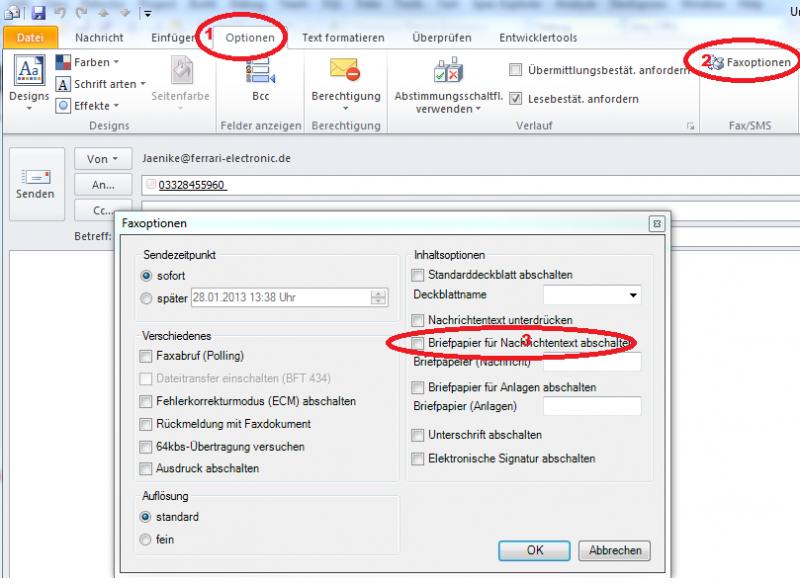Viewport: 800px width, 584px height.
Task: Check Standarddeckblatt abschalten option
Action: coord(419,274)
